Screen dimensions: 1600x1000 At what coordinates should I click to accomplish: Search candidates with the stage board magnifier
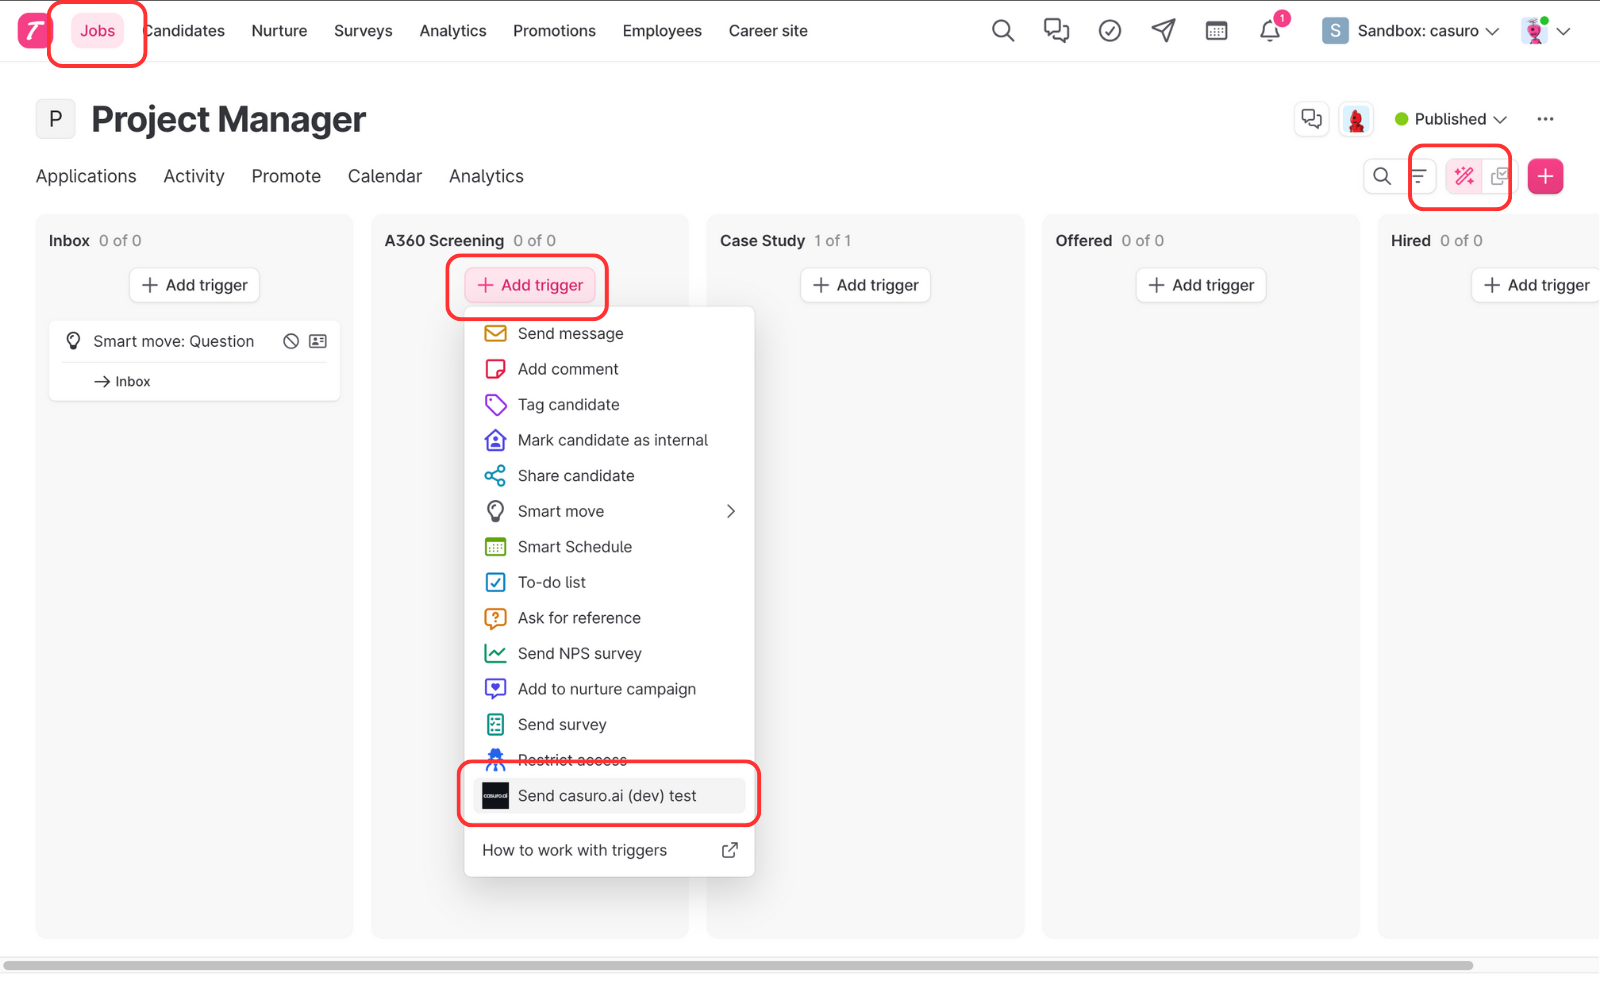point(1382,176)
